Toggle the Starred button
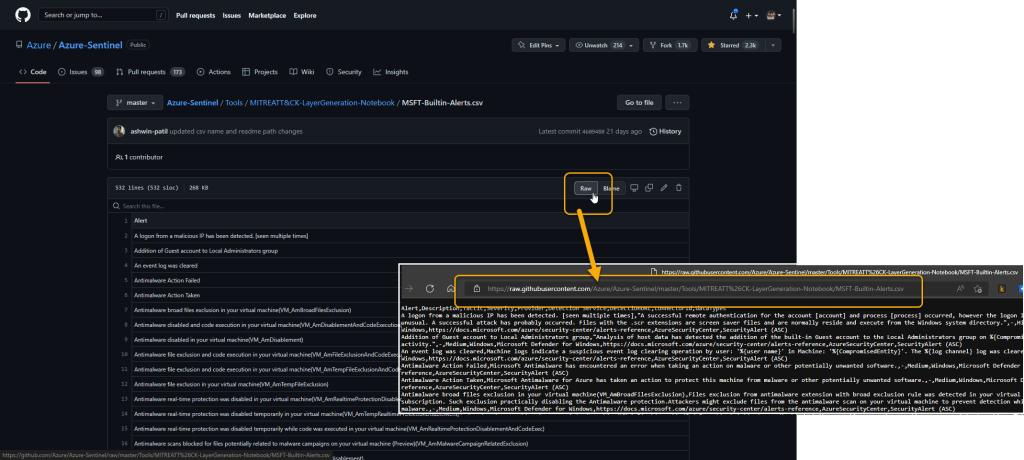Viewport: 1024px width, 460px height. pyautogui.click(x=733, y=45)
